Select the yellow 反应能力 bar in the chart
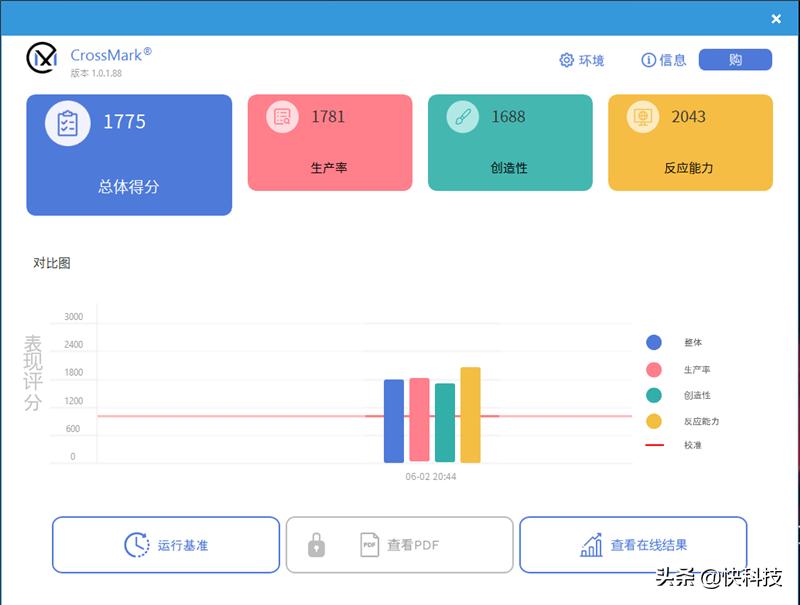The width and height of the screenshot is (800, 605). point(470,415)
